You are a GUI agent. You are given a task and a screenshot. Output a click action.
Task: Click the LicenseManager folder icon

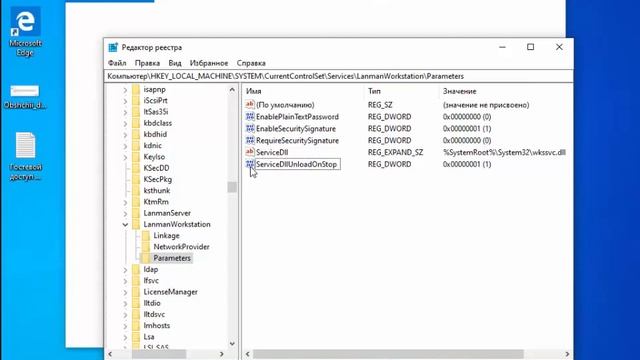click(136, 292)
